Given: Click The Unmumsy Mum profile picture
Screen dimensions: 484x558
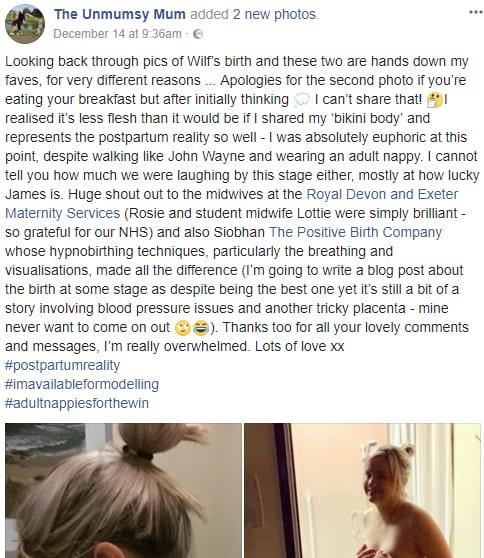Looking at the screenshot, I should [25, 24].
